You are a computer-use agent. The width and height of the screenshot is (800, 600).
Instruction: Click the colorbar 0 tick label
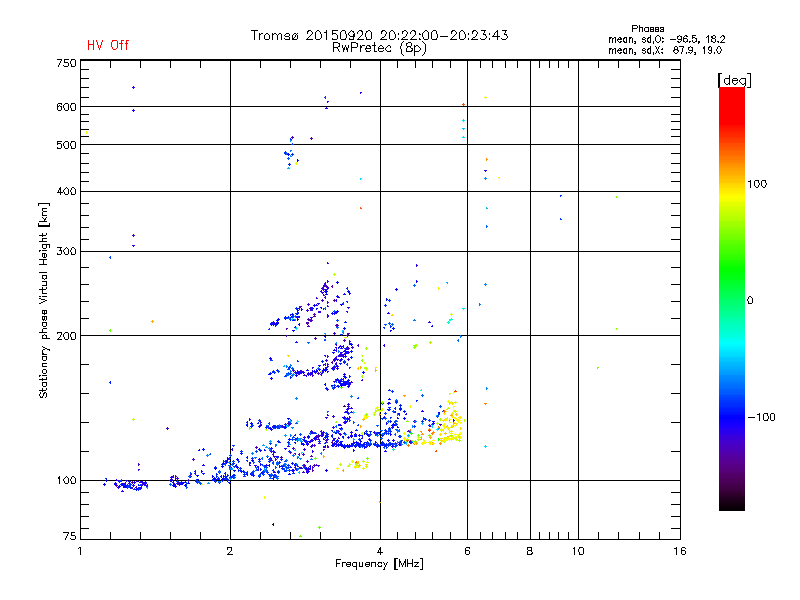(x=750, y=301)
